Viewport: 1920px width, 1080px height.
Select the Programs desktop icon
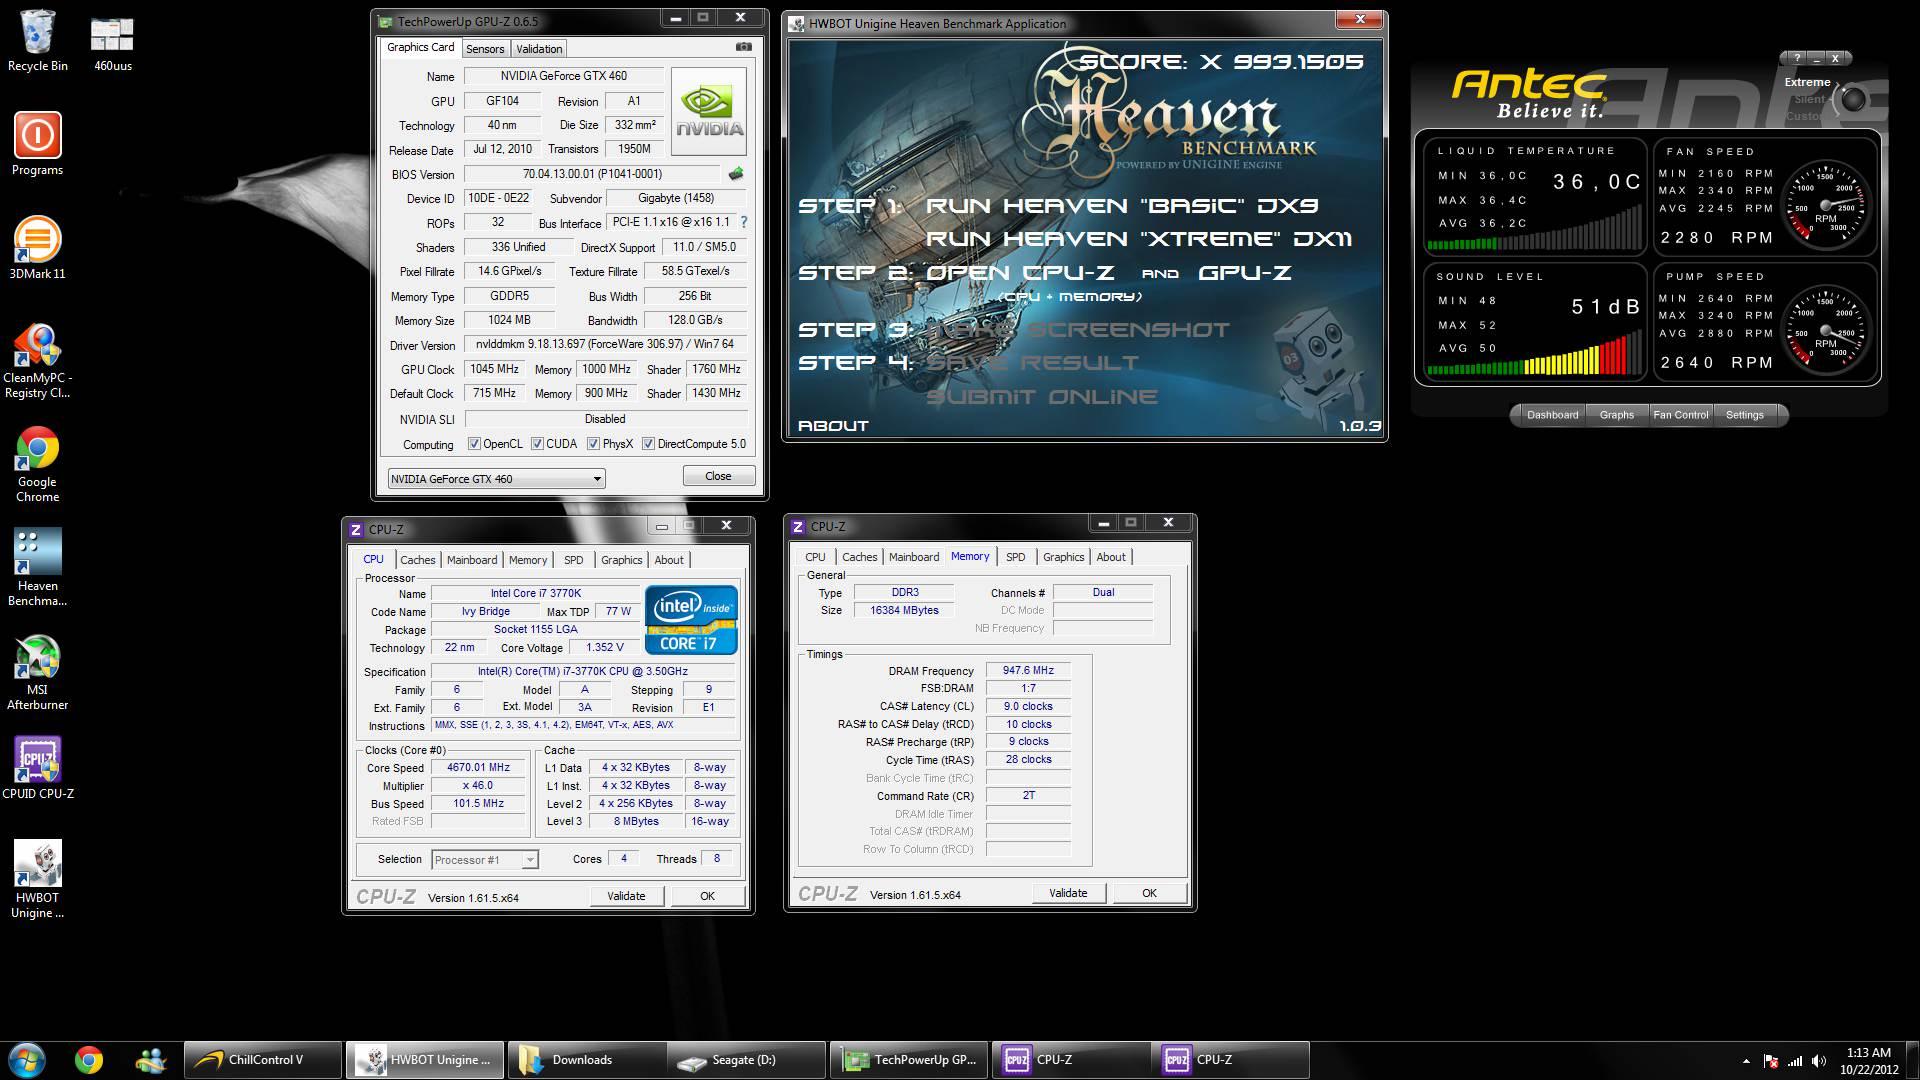pyautogui.click(x=38, y=145)
